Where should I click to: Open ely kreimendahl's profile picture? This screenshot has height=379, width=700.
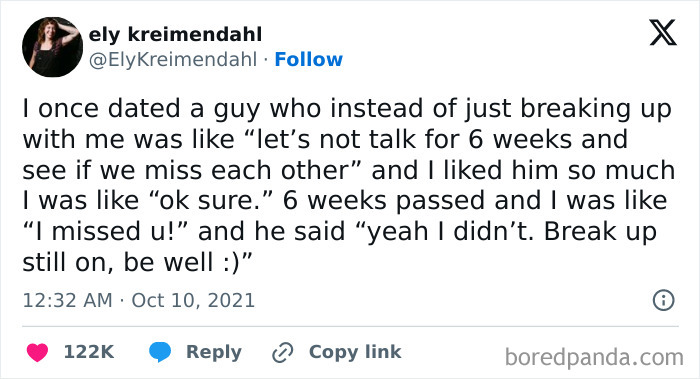point(52,47)
